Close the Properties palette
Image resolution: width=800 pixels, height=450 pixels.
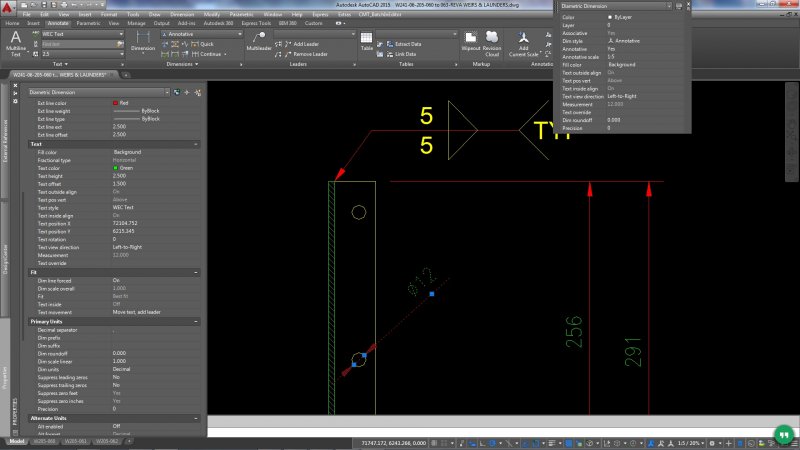click(x=15, y=86)
